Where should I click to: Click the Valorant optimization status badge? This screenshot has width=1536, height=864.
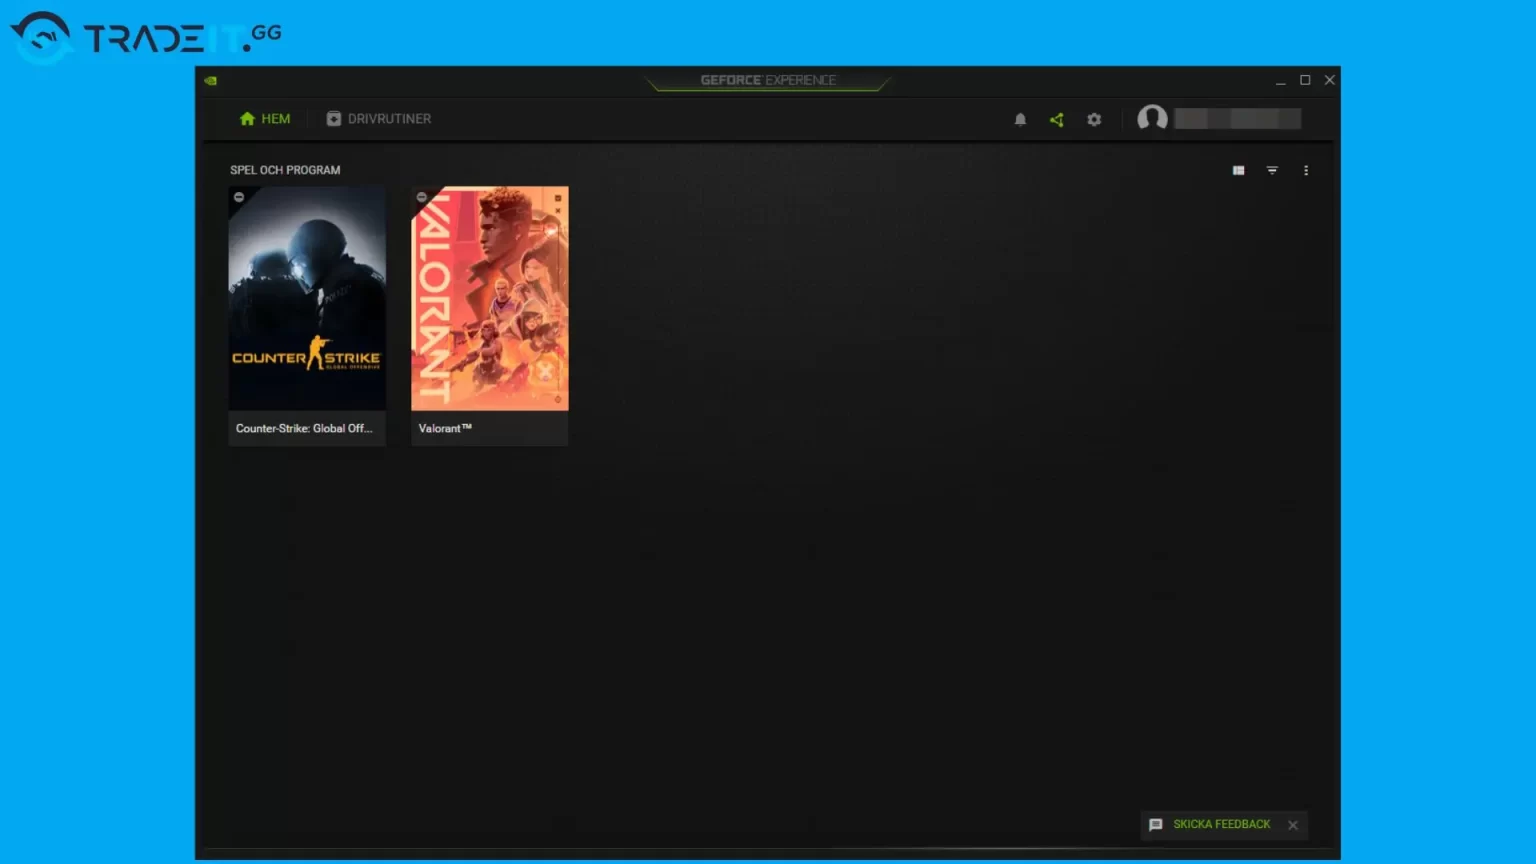pyautogui.click(x=422, y=197)
